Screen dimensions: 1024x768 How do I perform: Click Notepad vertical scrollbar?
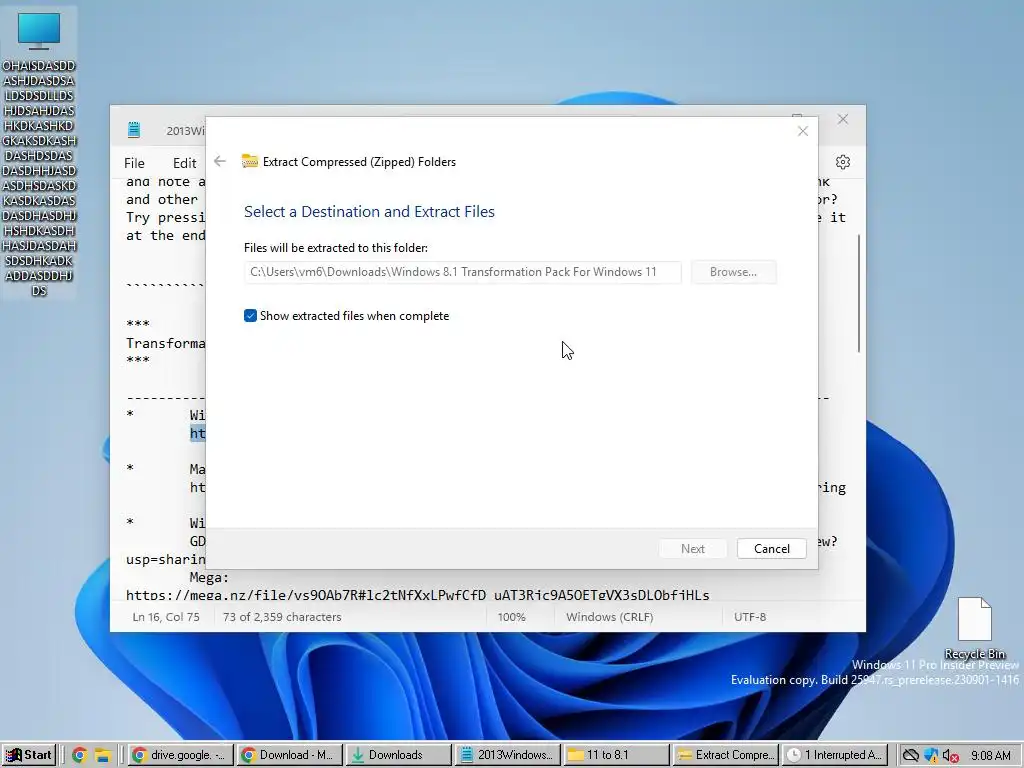click(859, 294)
